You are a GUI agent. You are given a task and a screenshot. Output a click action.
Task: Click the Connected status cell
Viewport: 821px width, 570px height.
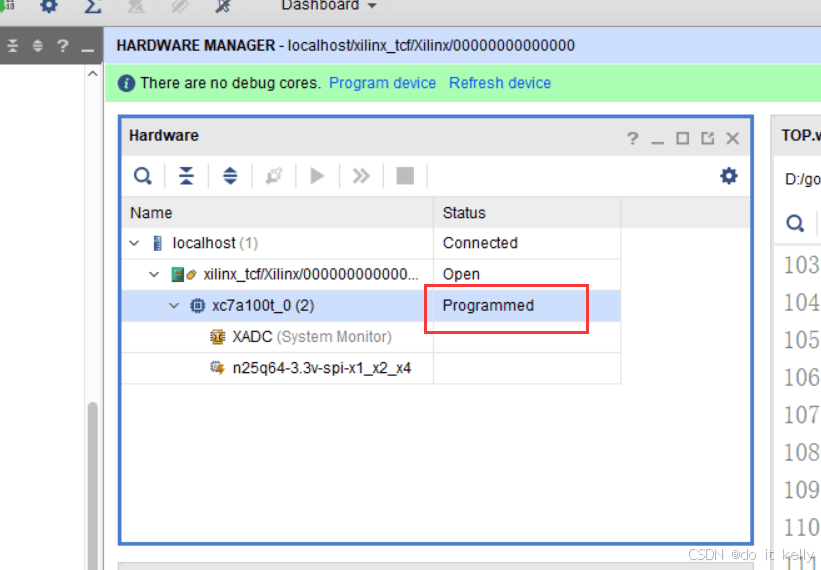[527, 243]
